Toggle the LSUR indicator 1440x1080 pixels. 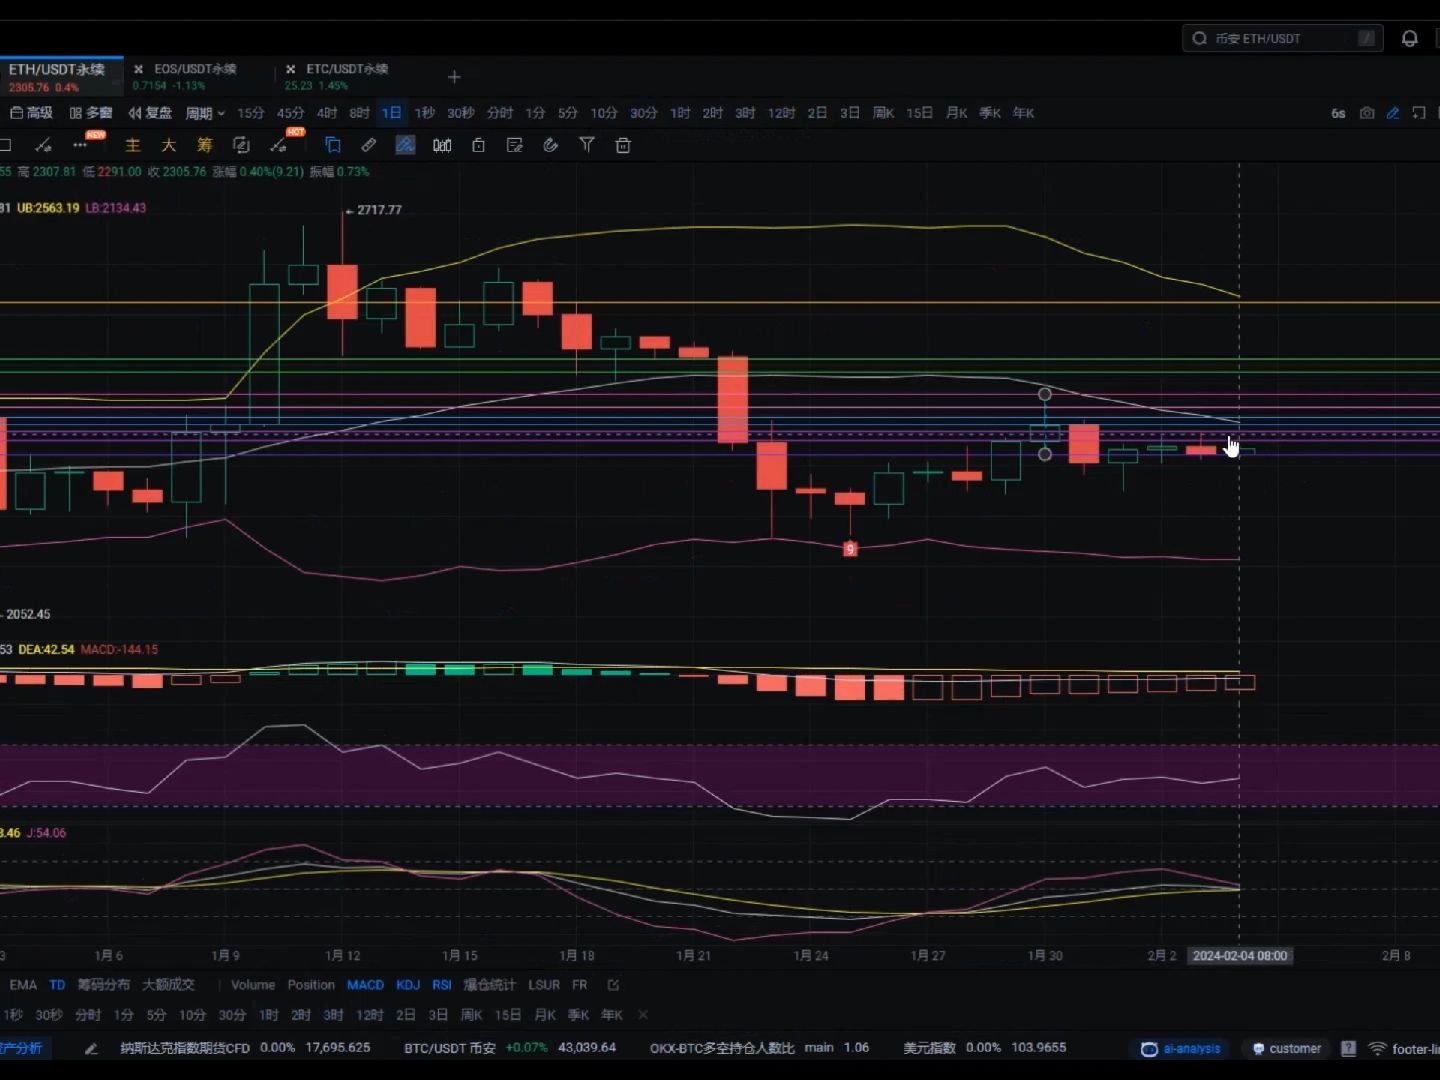click(x=544, y=985)
